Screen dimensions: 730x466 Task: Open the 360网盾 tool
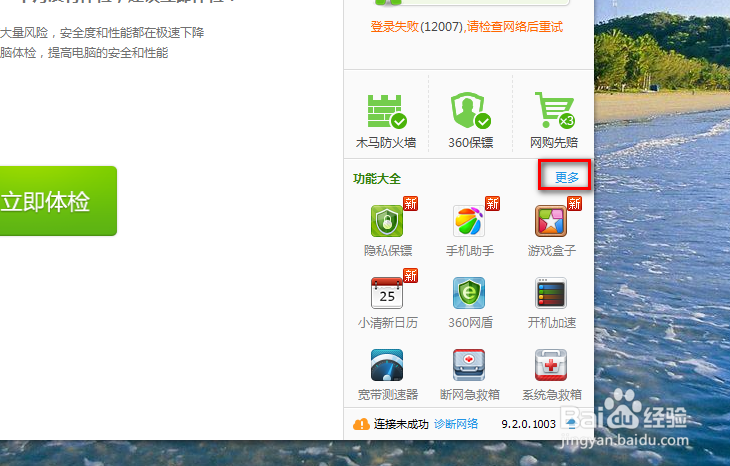pyautogui.click(x=469, y=293)
